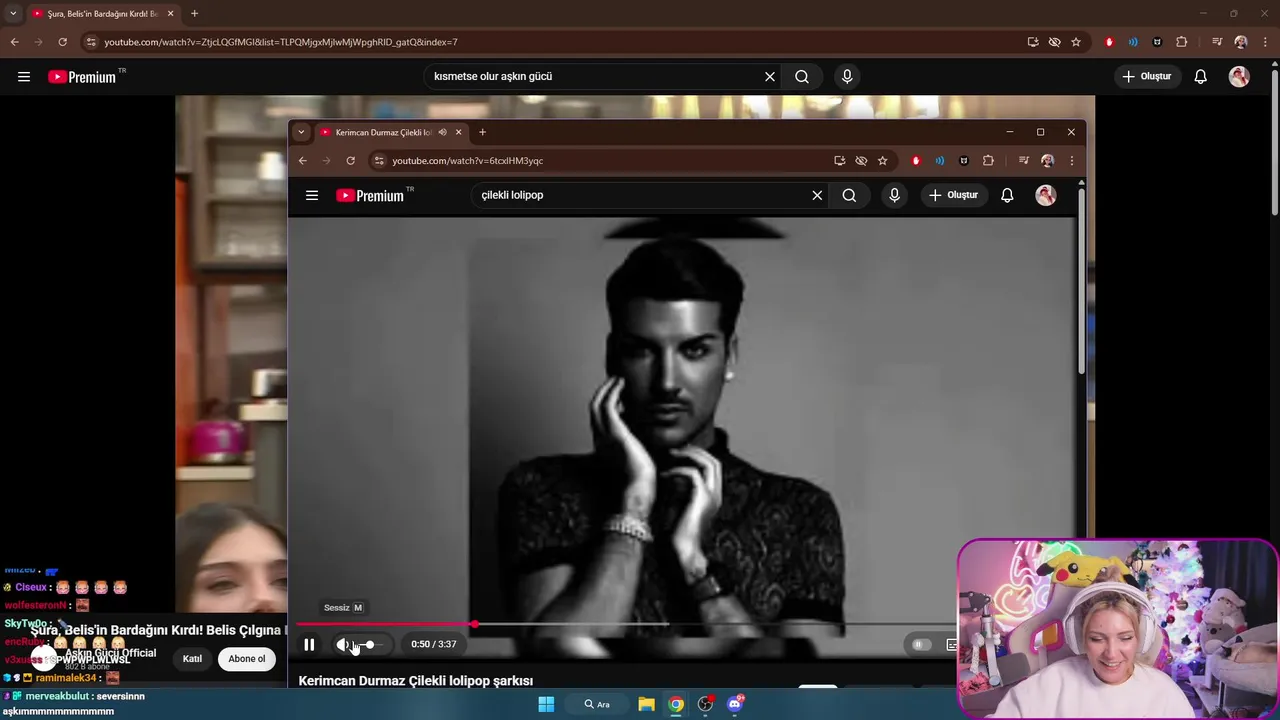This screenshot has height=720, width=1280.
Task: Click the 'Kerimcan Durmaz Çilekli lolipop şarkısı' title
Action: pyautogui.click(x=416, y=681)
